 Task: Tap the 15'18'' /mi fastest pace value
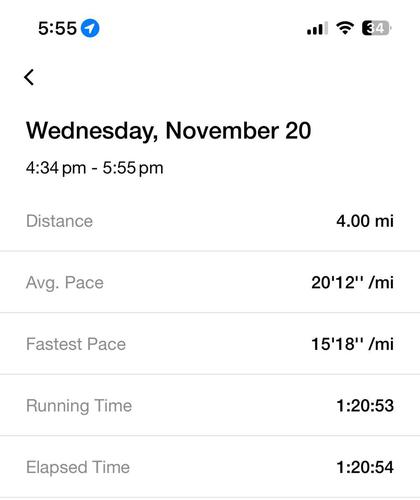352,344
